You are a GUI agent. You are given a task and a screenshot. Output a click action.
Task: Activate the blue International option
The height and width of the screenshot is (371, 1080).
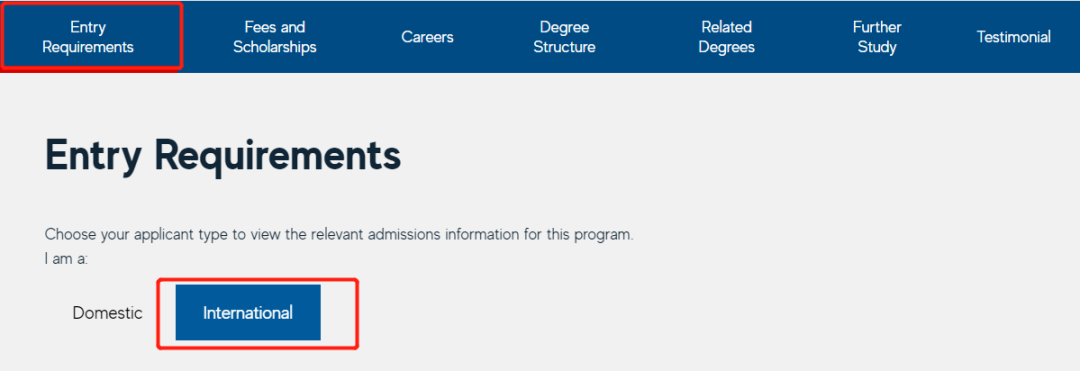(x=248, y=312)
